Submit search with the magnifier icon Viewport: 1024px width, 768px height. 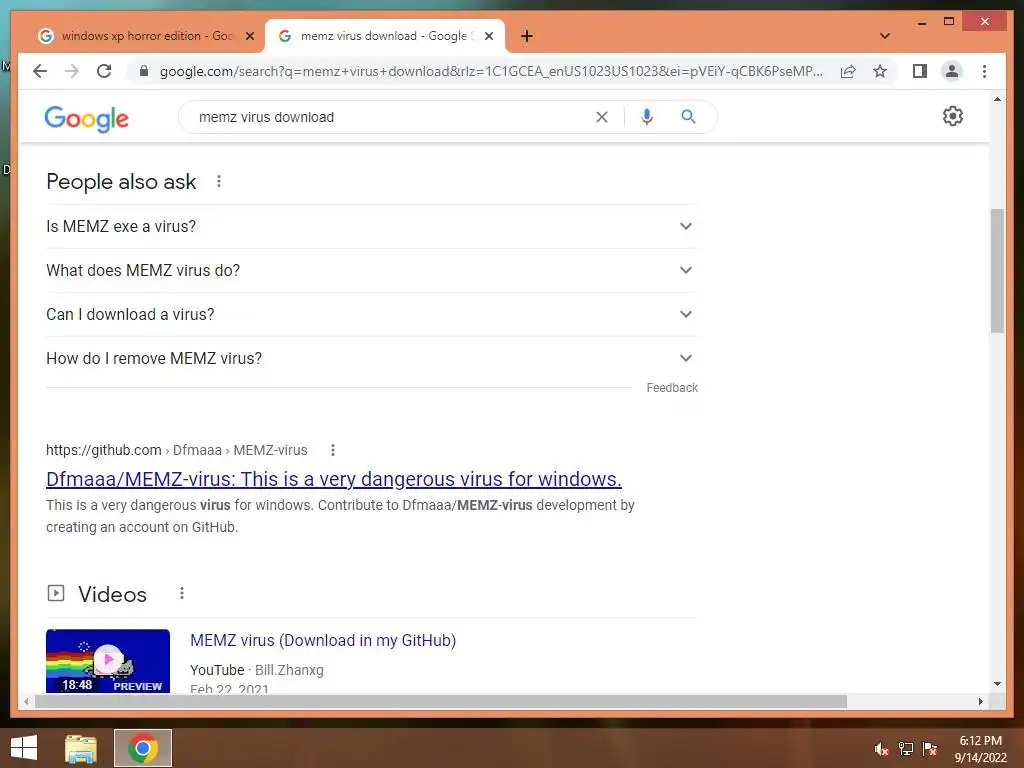click(688, 117)
